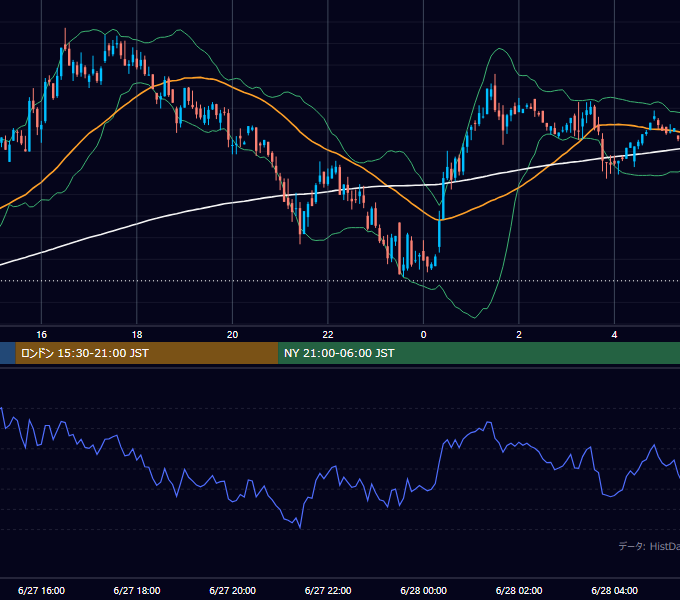The width and height of the screenshot is (680, 600).
Task: Click the 6/27 16:00 date label
Action: (x=41, y=590)
